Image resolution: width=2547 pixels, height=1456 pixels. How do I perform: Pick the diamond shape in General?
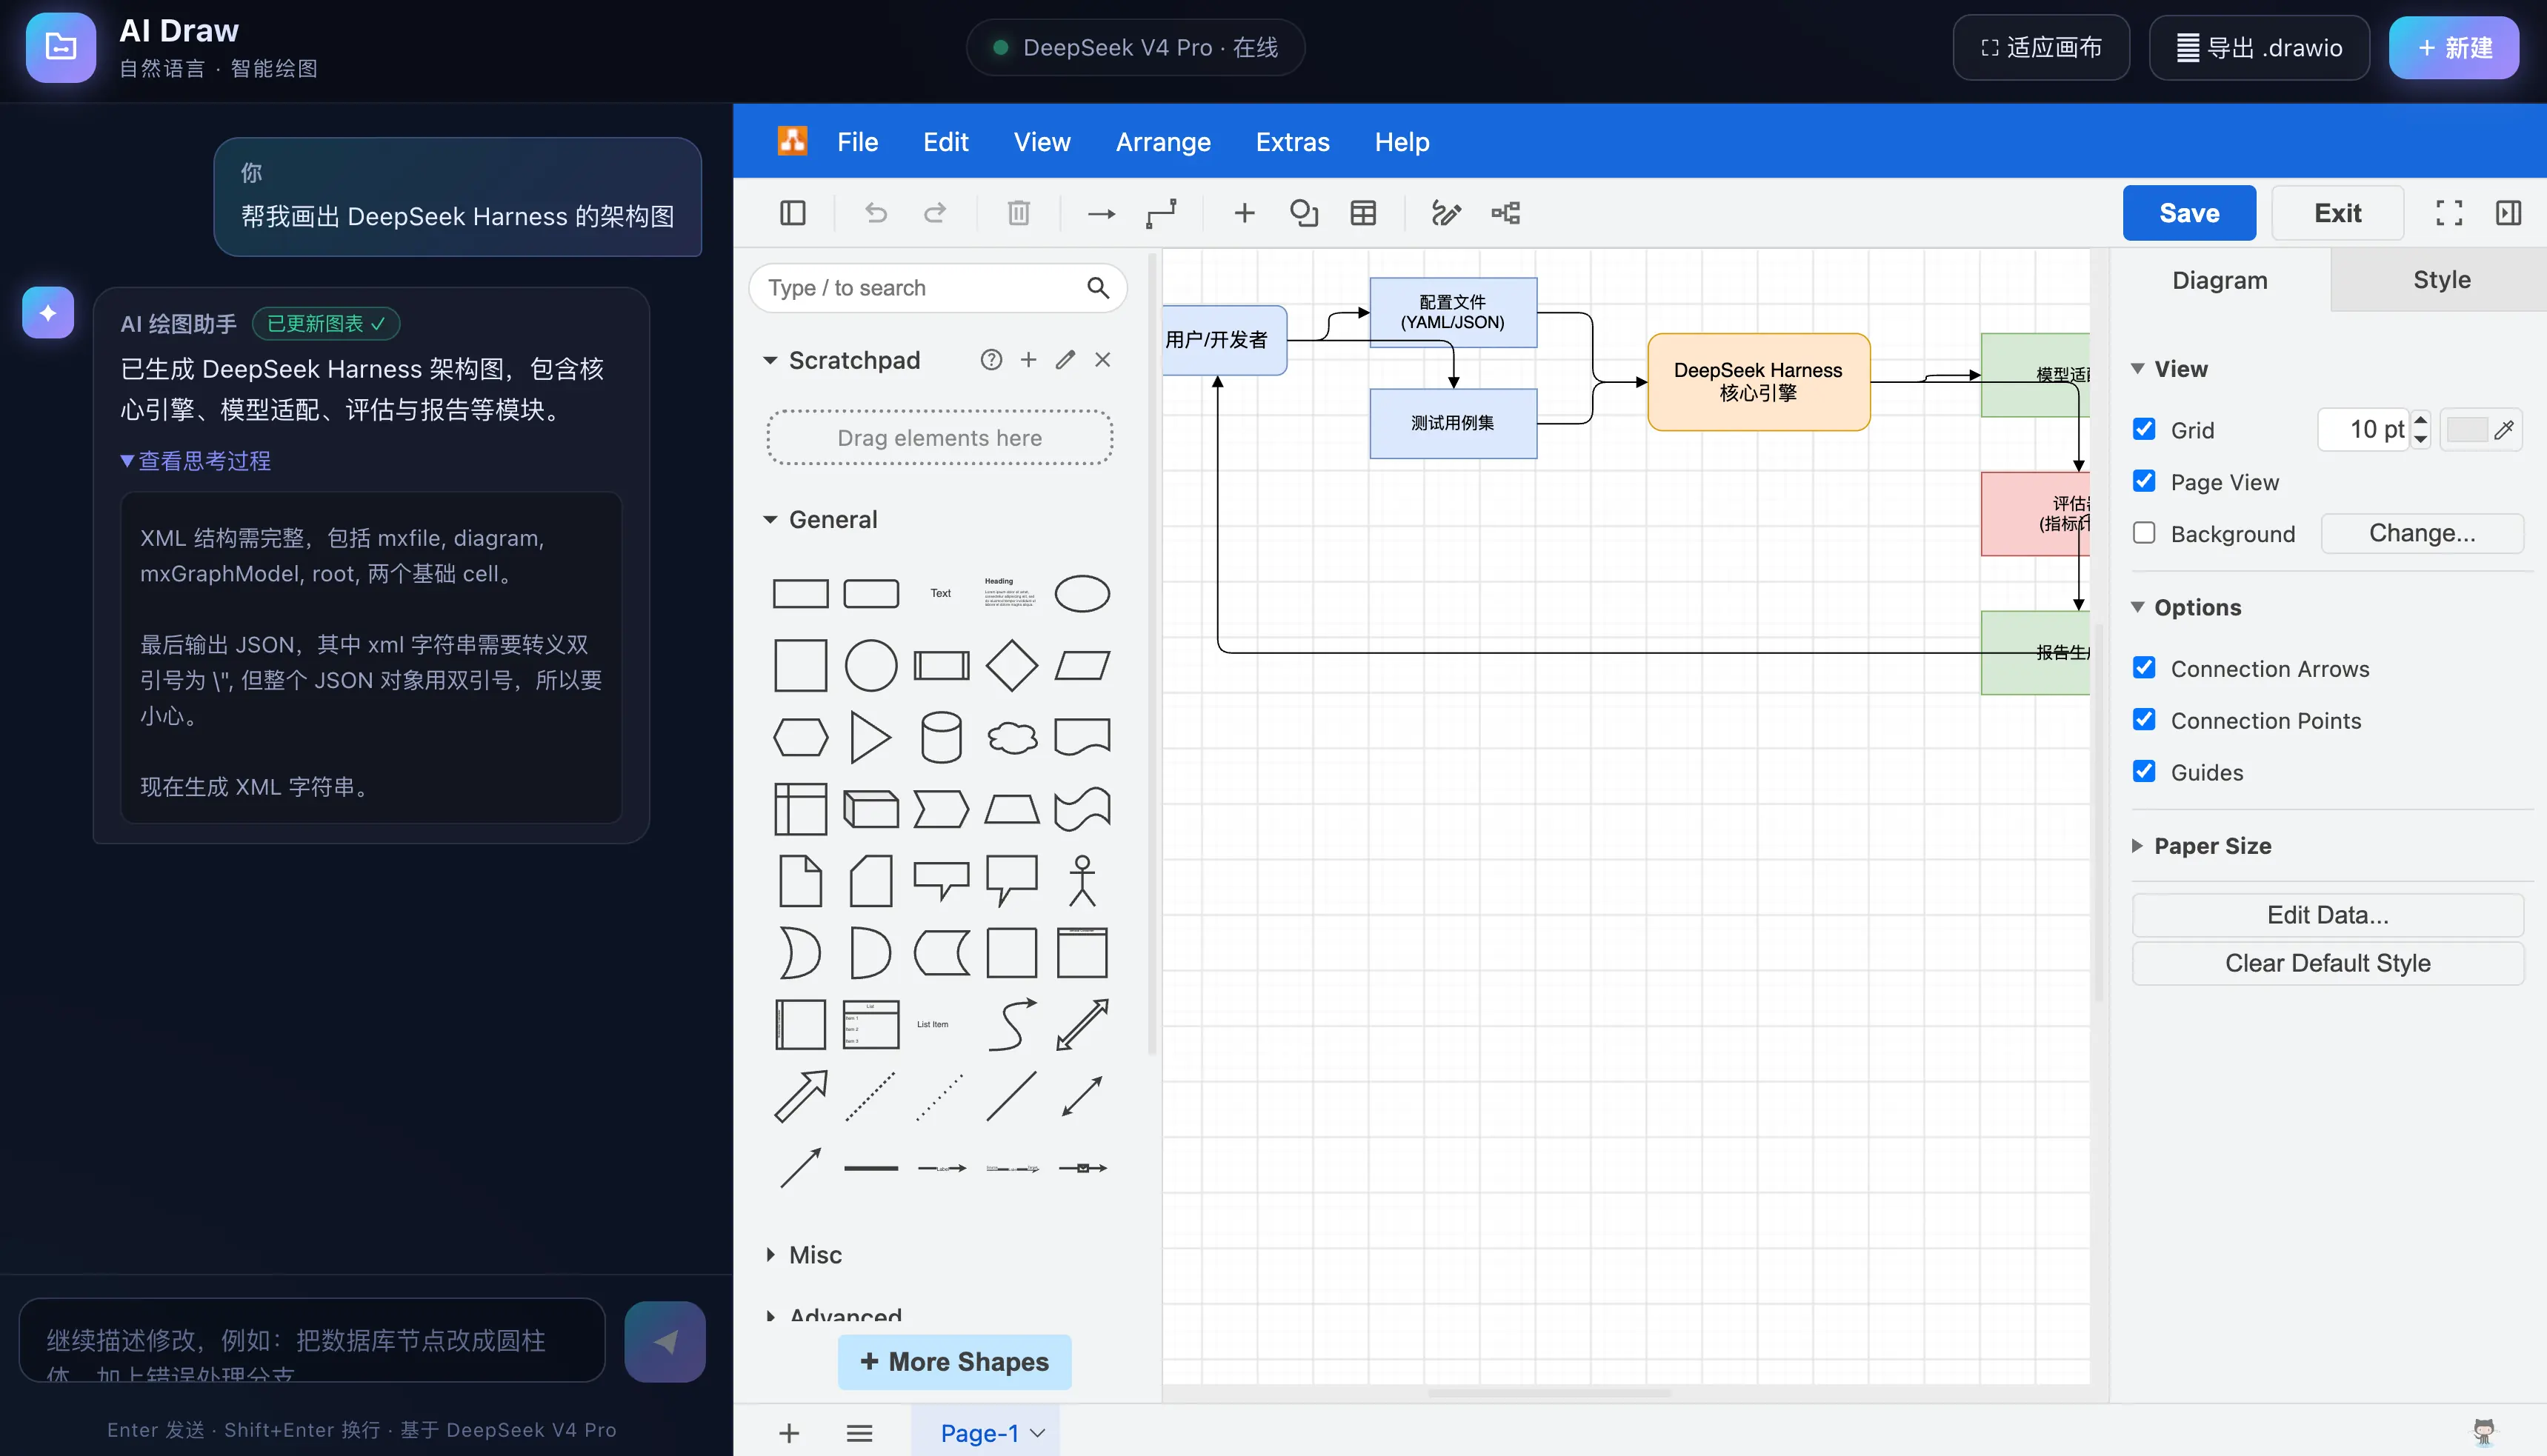click(1011, 665)
